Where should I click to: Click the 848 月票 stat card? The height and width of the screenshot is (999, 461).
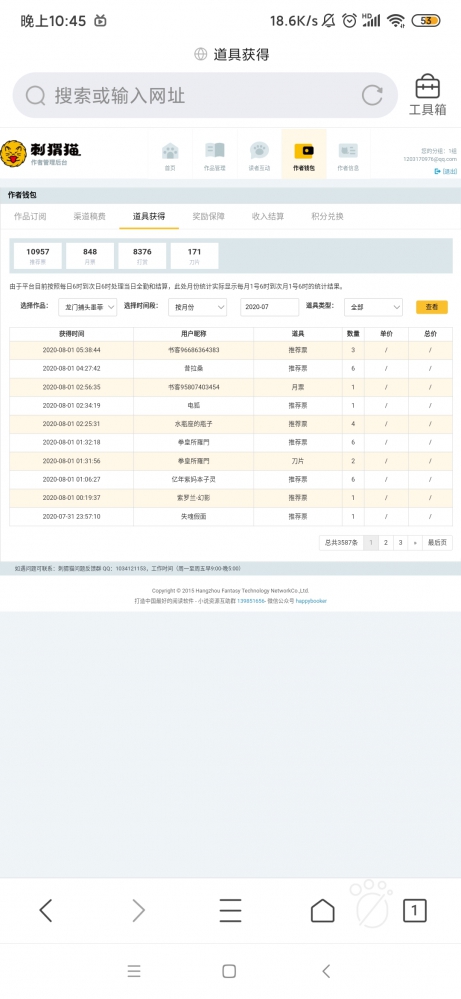point(90,255)
